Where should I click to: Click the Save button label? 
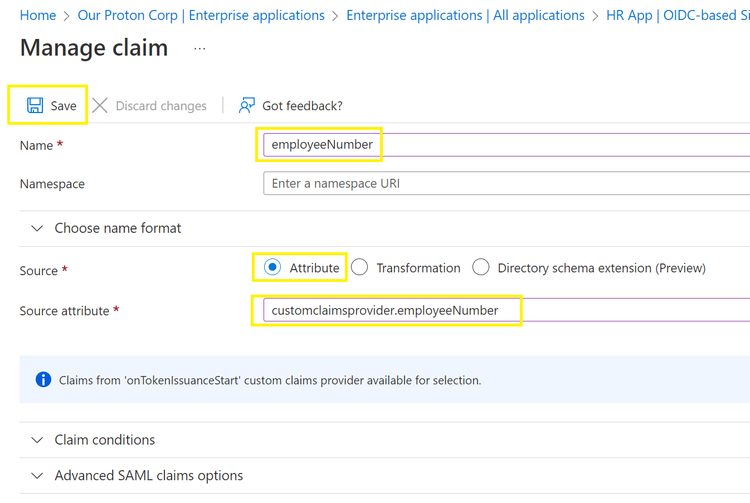tap(63, 105)
